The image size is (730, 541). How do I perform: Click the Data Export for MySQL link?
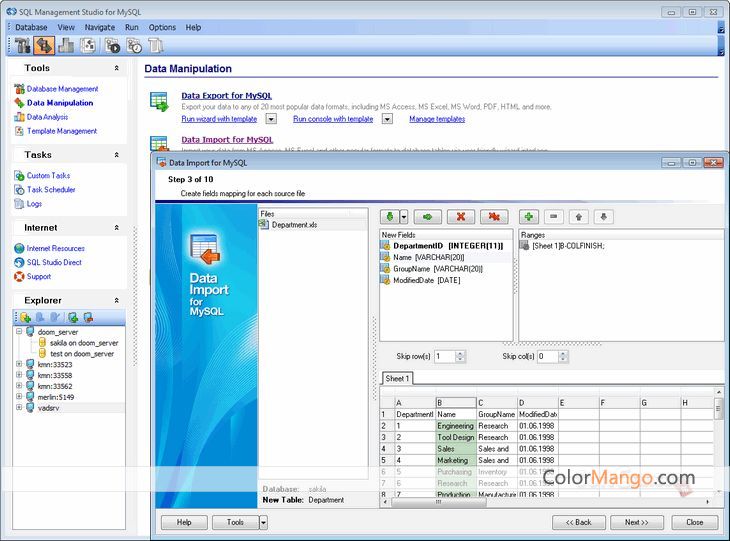226,95
